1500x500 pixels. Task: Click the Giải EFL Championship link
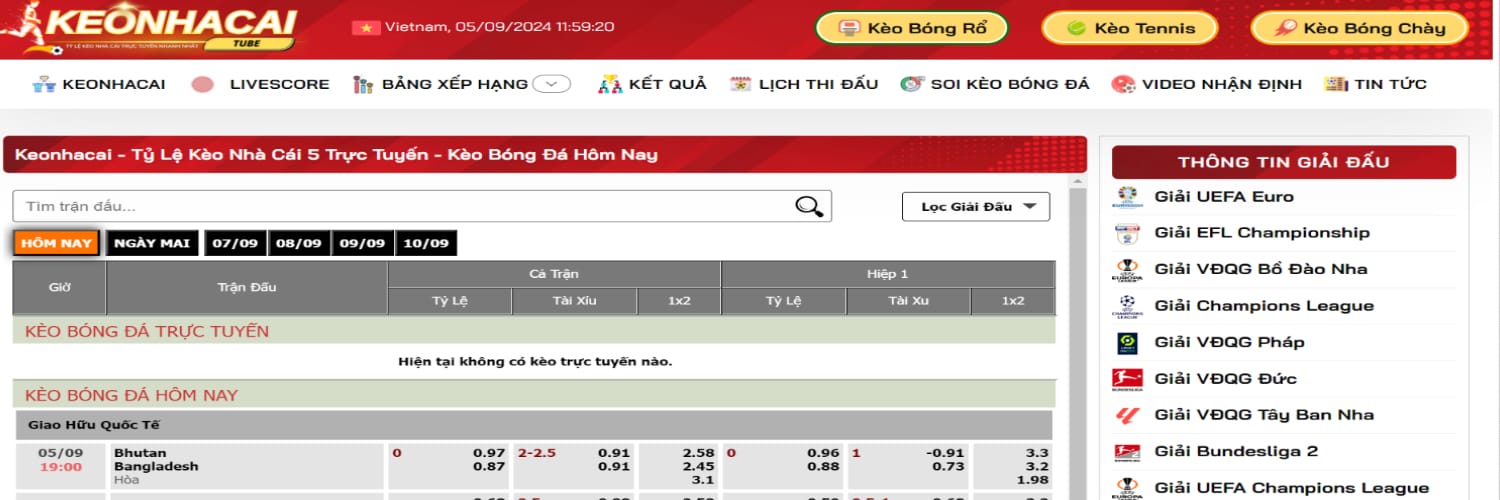(1262, 233)
